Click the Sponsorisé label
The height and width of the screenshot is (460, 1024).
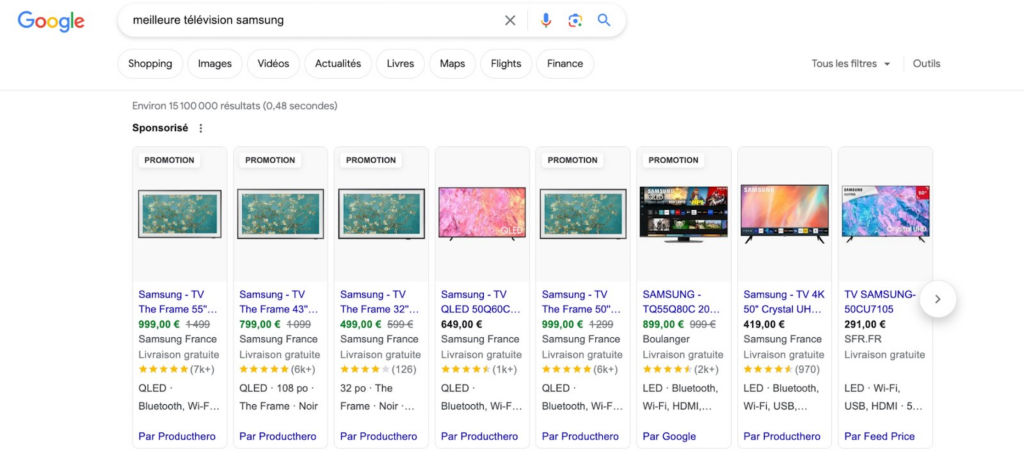[160, 128]
